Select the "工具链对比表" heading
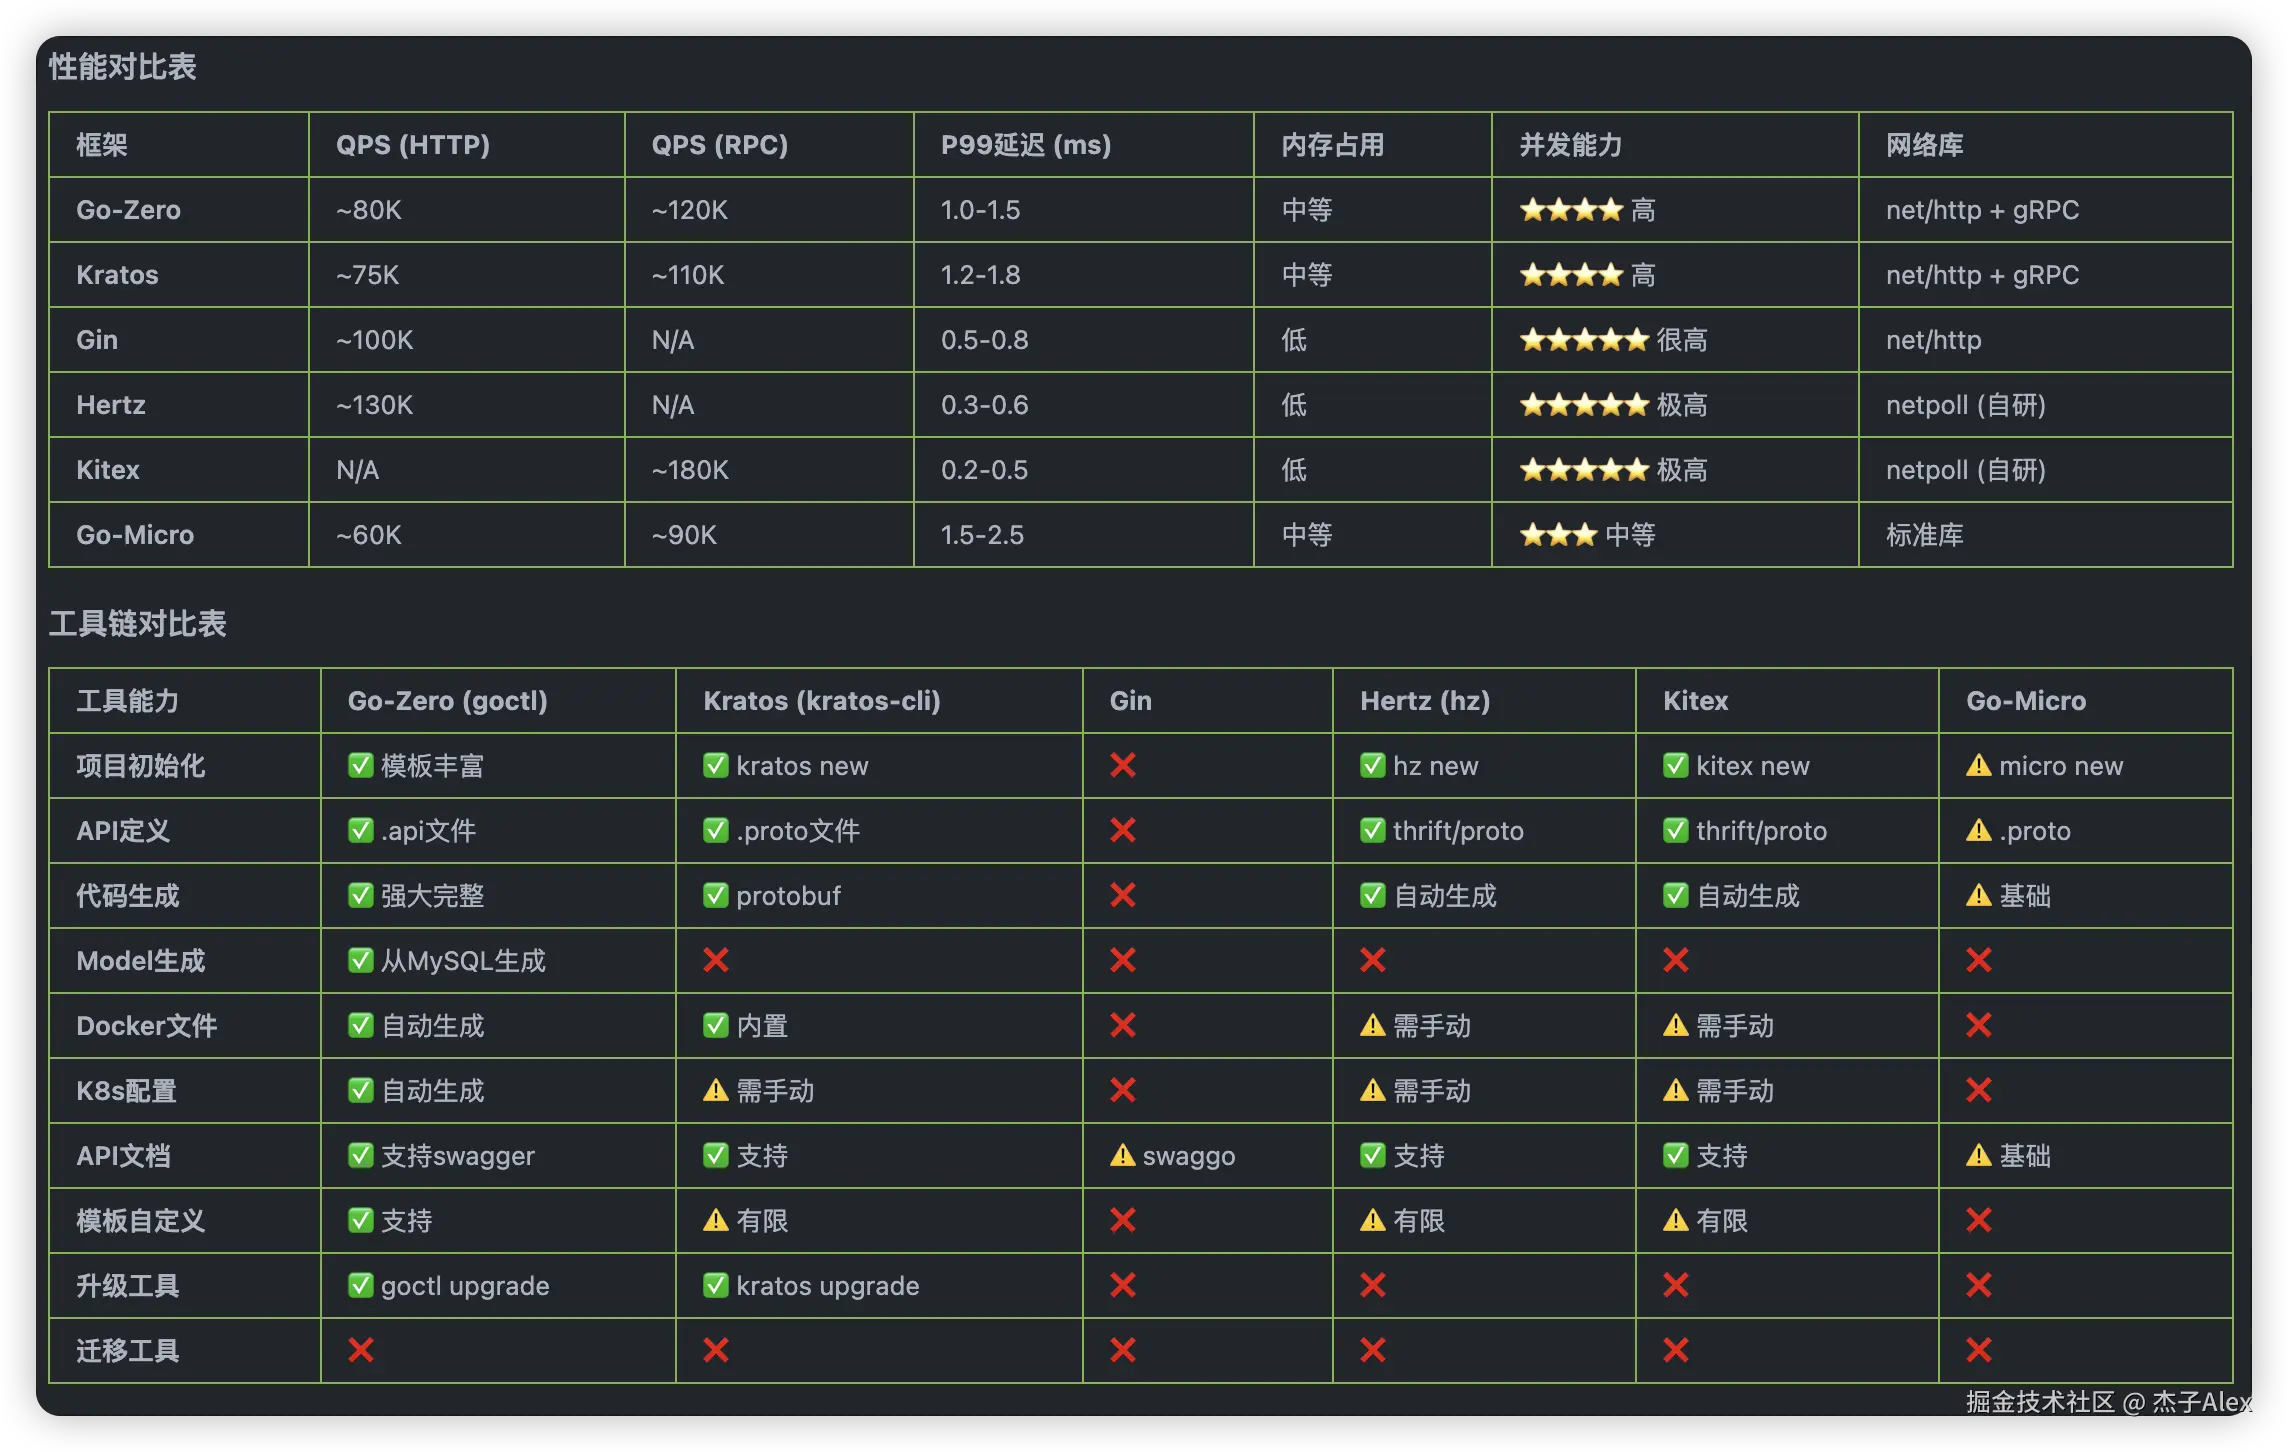The height and width of the screenshot is (1452, 2288). [x=138, y=624]
